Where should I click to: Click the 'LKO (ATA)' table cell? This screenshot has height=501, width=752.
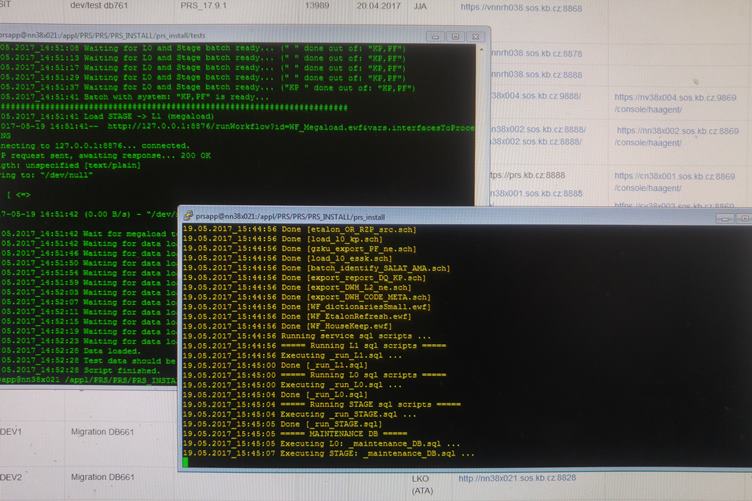tap(422, 484)
